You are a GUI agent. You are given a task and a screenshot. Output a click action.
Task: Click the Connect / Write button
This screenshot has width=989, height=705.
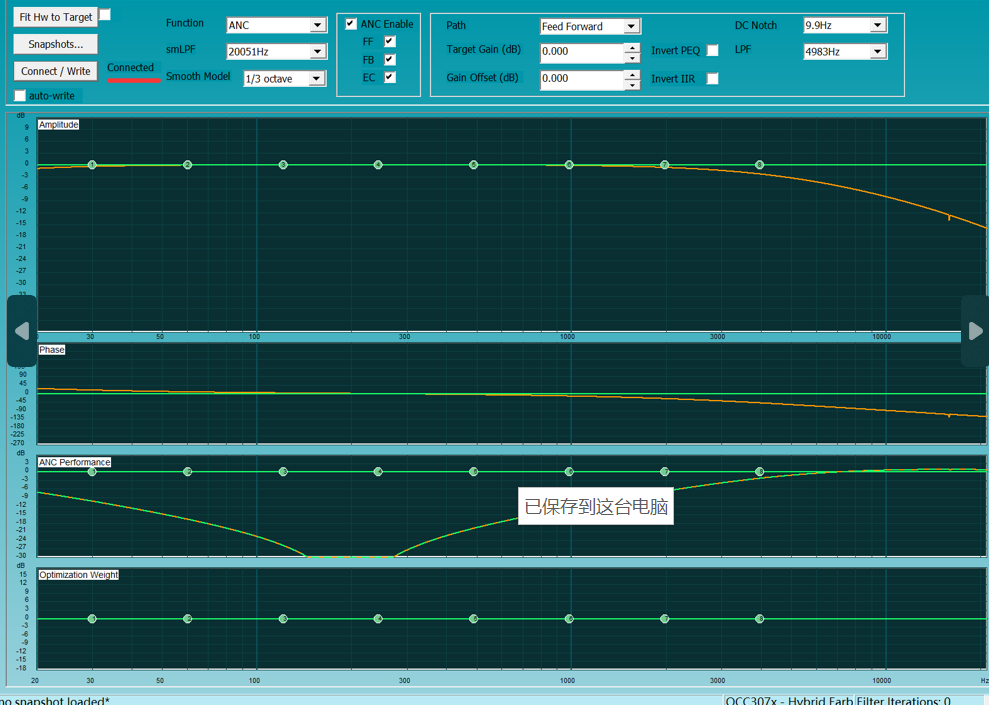(x=56, y=71)
